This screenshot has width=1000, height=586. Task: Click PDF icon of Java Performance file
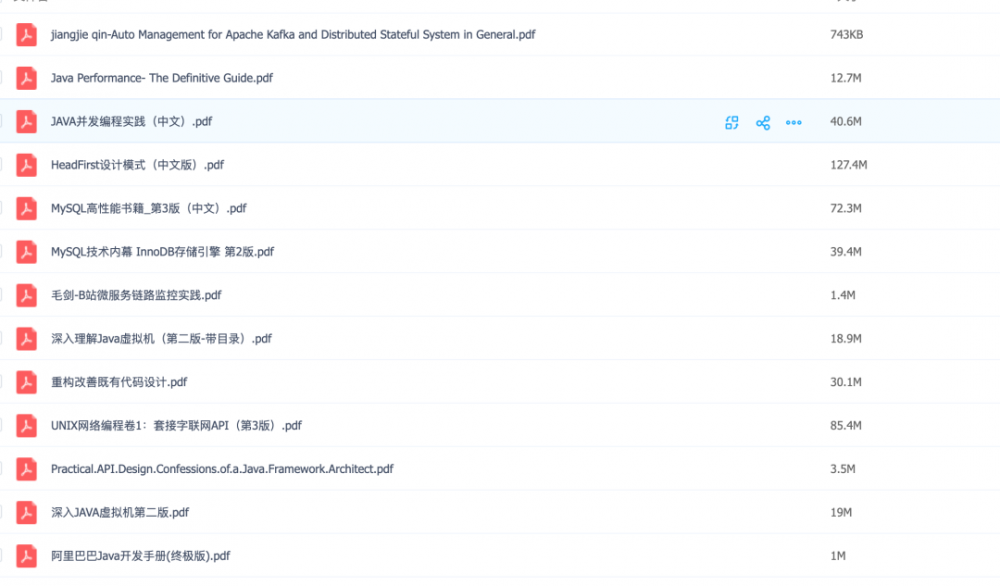pos(26,78)
